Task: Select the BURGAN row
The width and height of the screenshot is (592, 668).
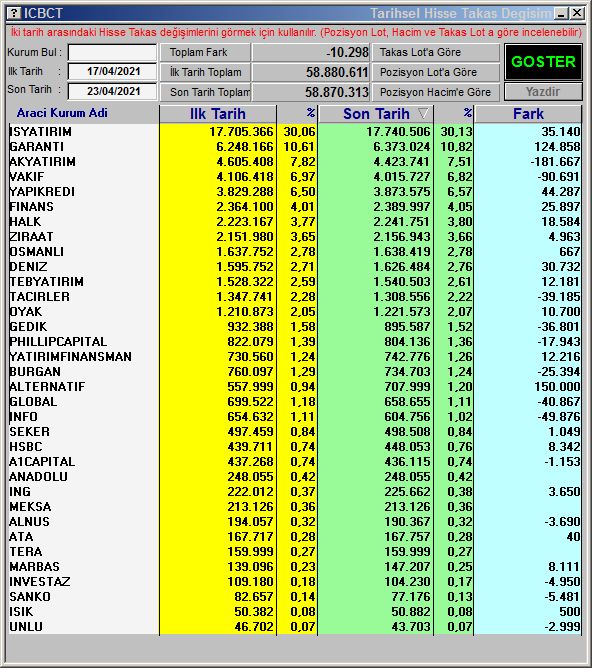Action: click(x=295, y=371)
